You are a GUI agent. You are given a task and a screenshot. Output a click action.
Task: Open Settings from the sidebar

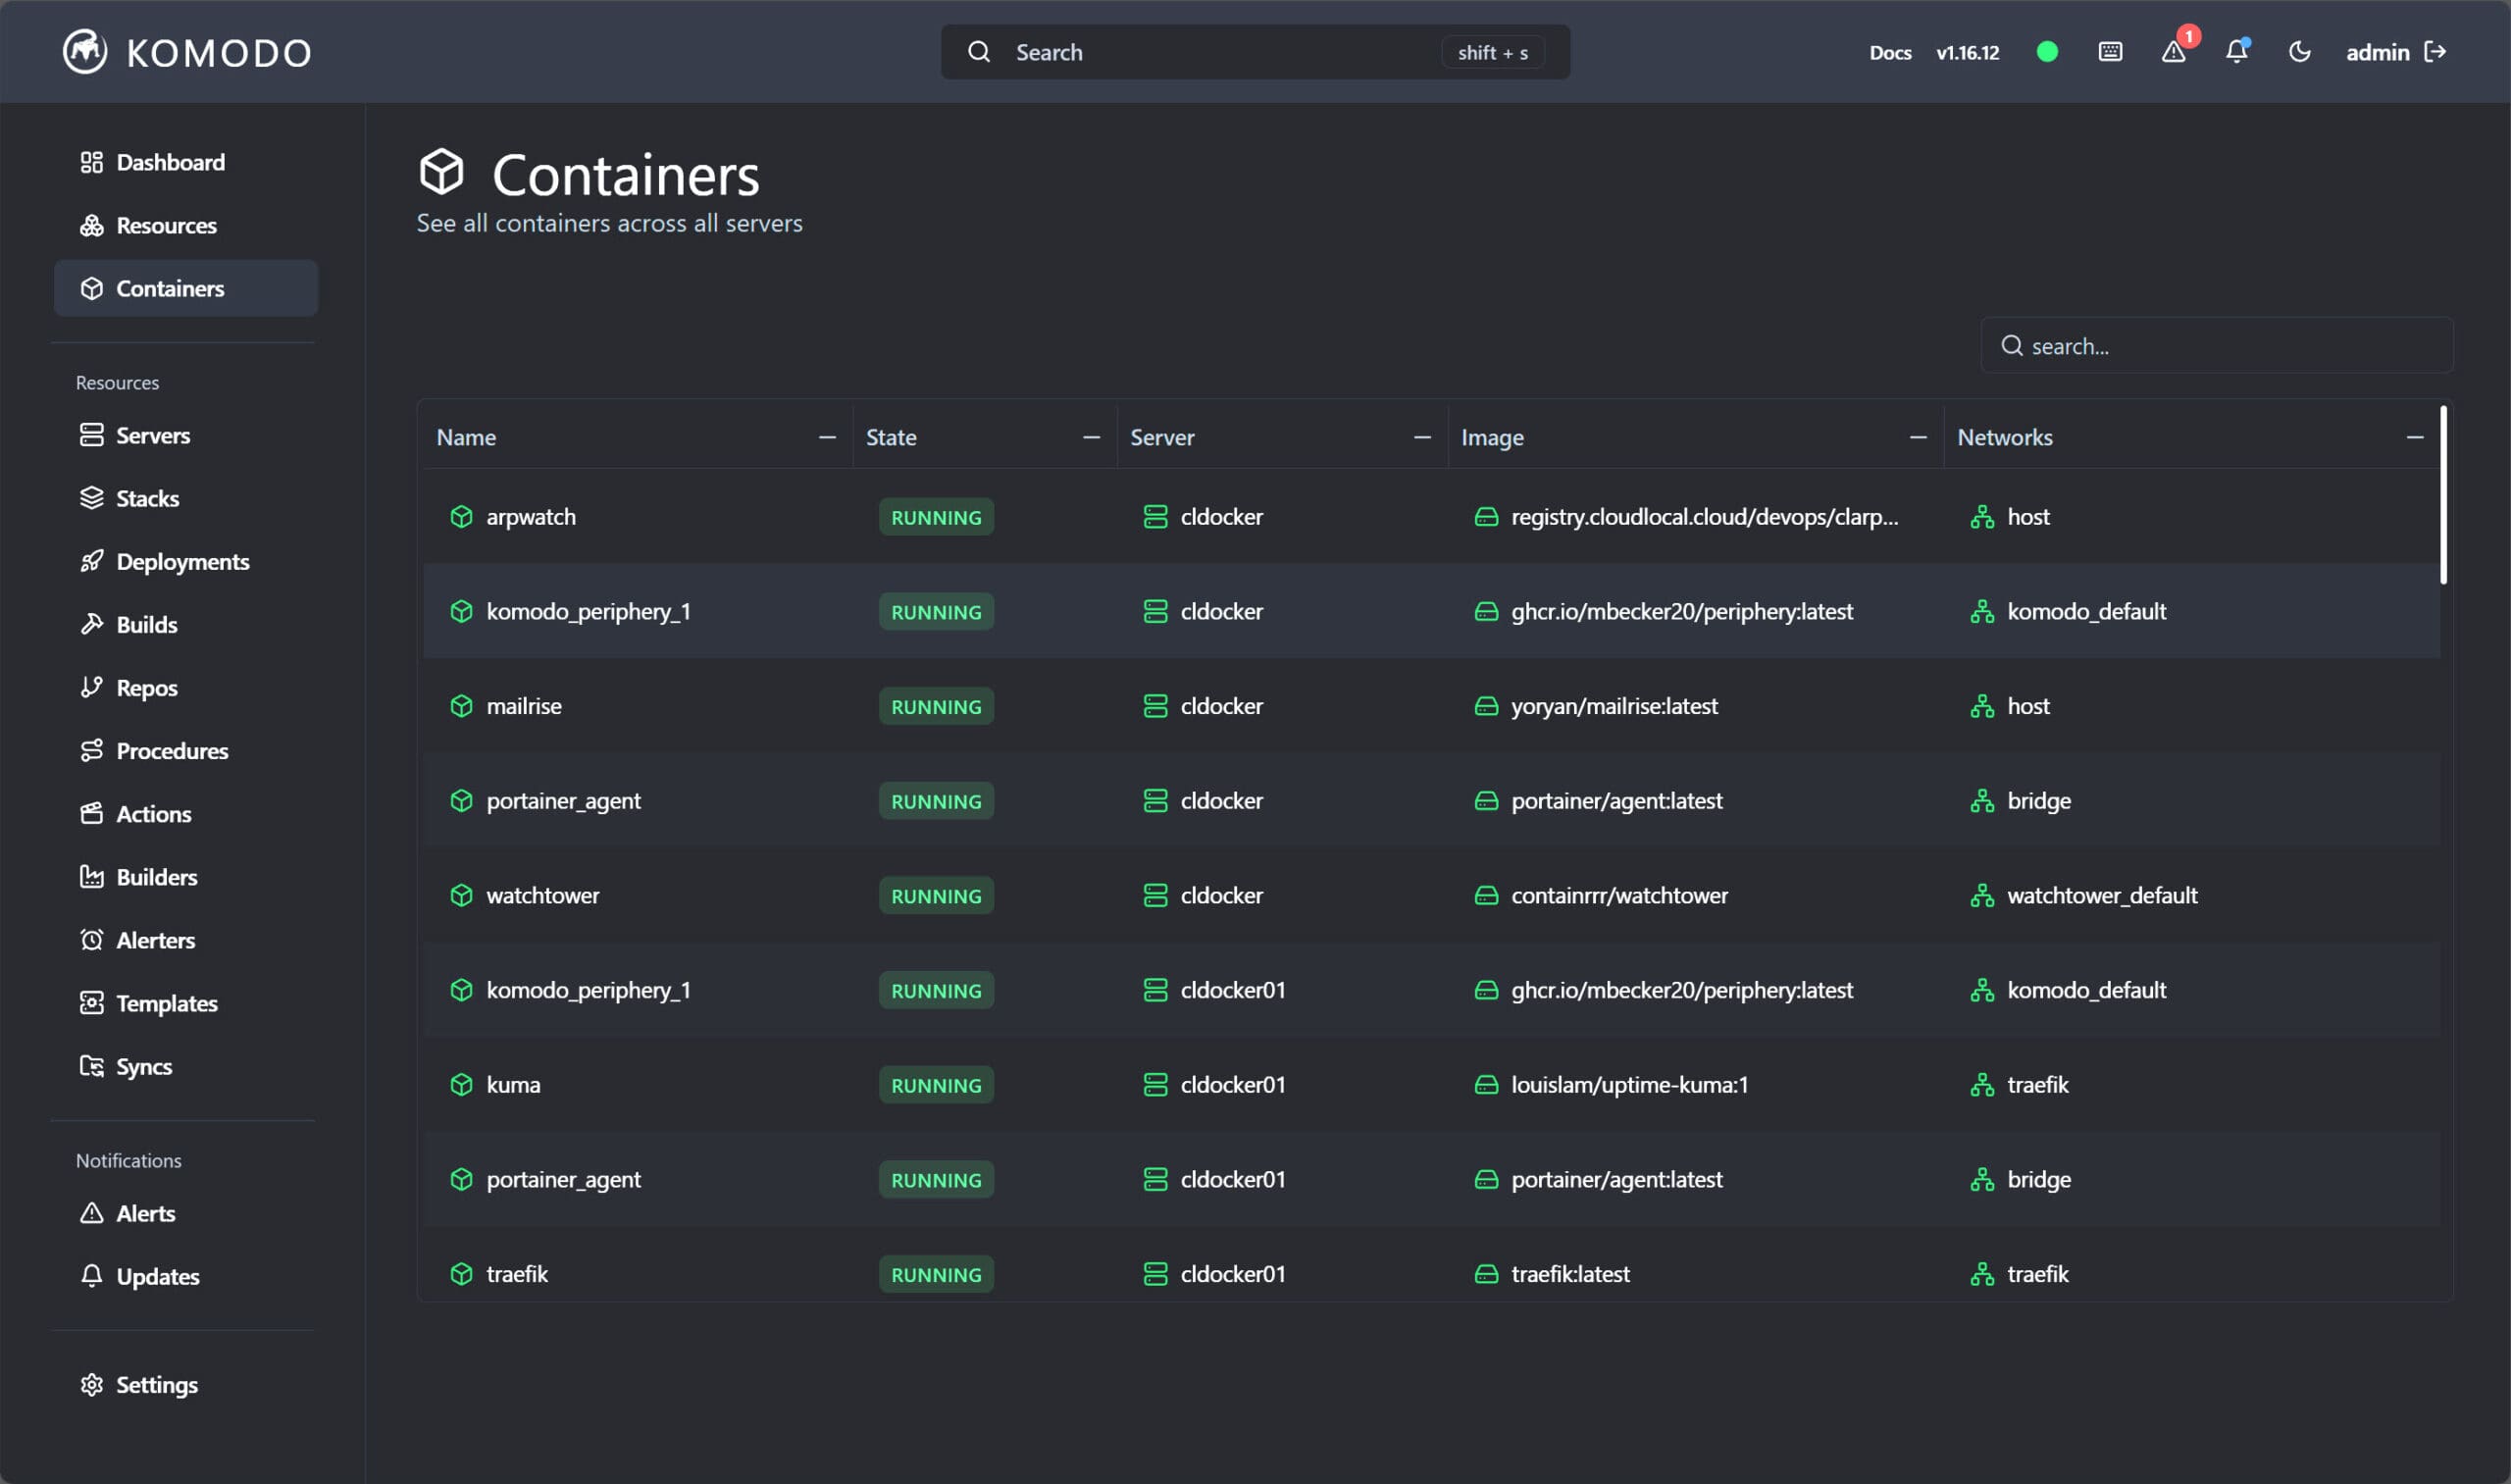pyautogui.click(x=157, y=1385)
